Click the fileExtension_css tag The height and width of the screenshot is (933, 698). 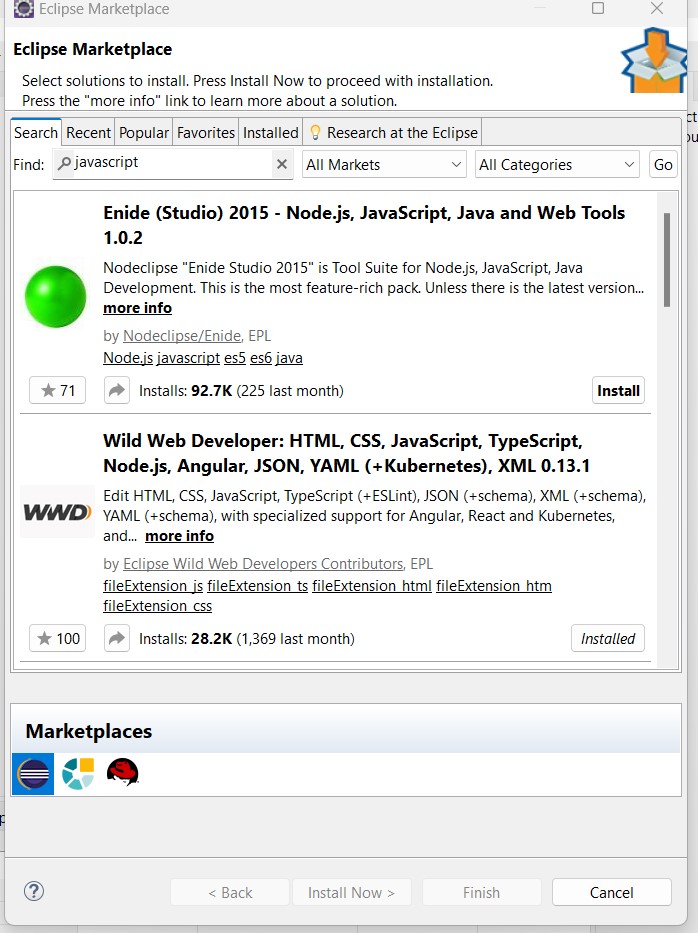[x=158, y=606]
